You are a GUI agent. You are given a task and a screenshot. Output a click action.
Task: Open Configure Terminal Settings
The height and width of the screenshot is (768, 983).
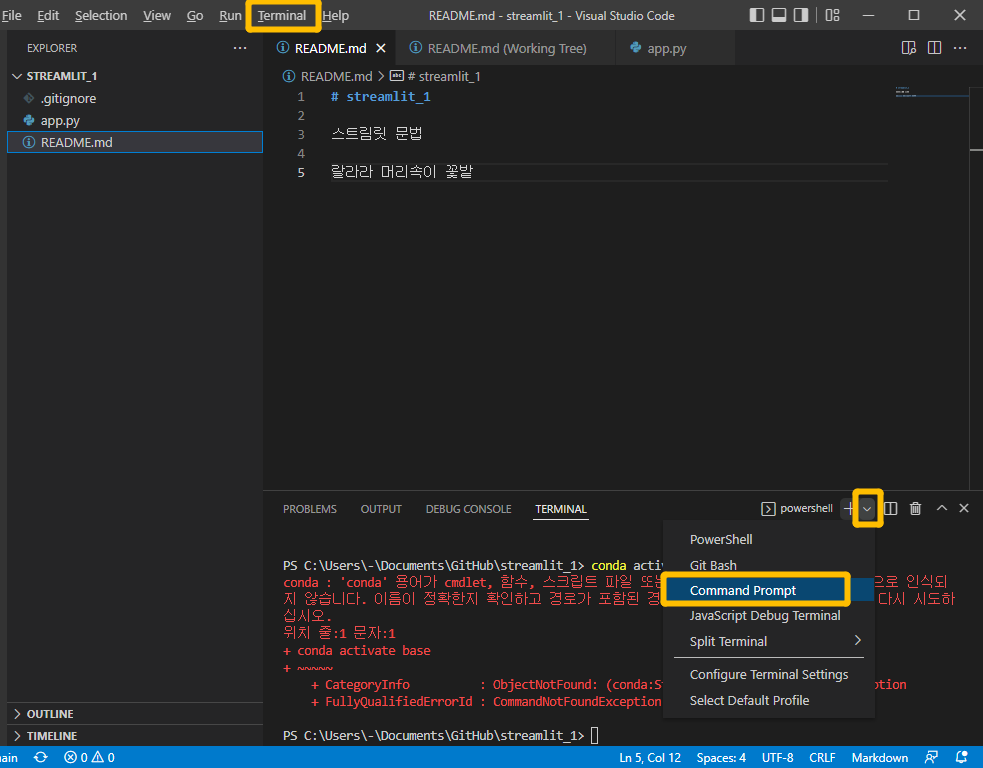point(769,675)
